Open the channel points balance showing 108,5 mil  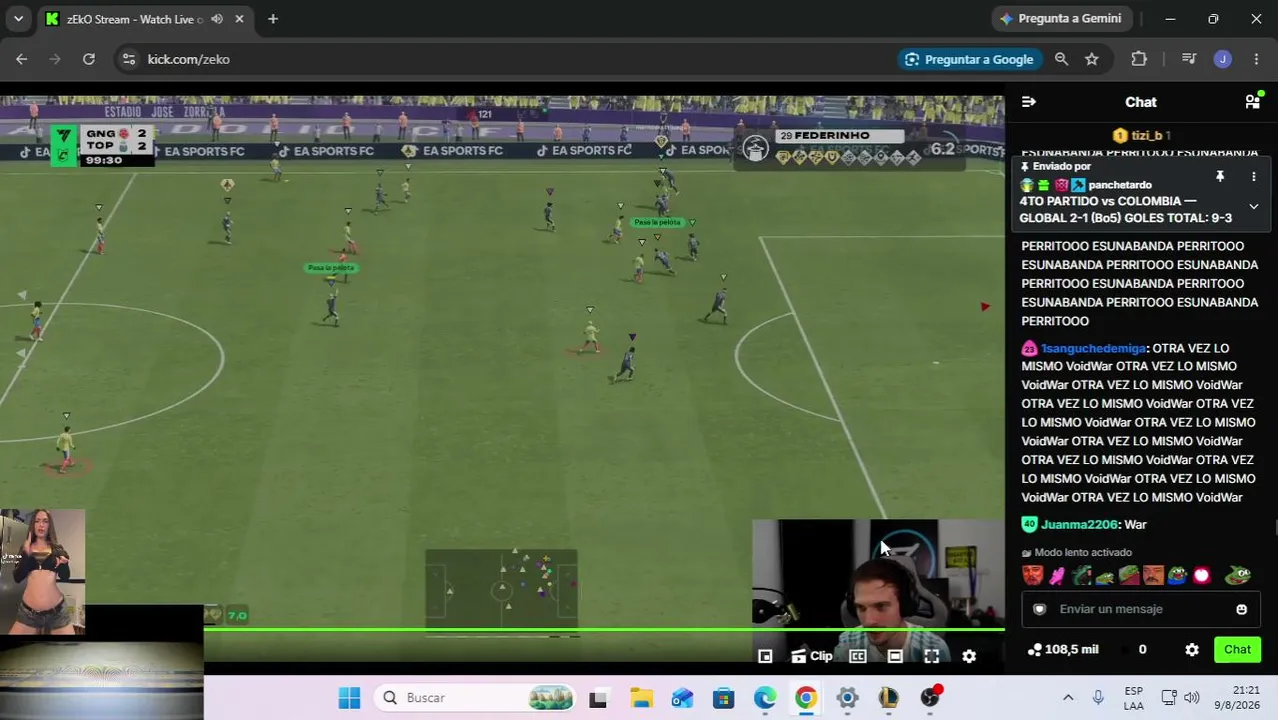point(1062,650)
